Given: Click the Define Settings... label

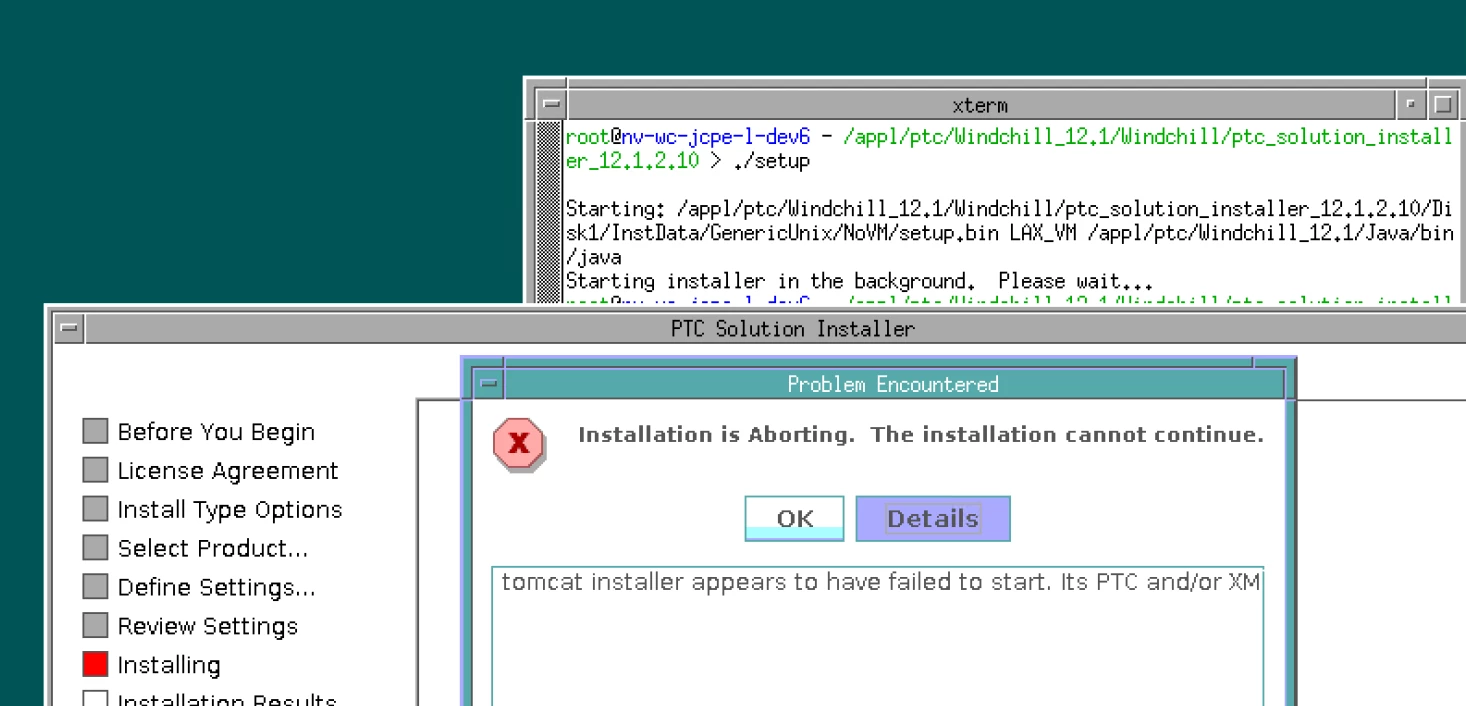Looking at the screenshot, I should point(216,588).
